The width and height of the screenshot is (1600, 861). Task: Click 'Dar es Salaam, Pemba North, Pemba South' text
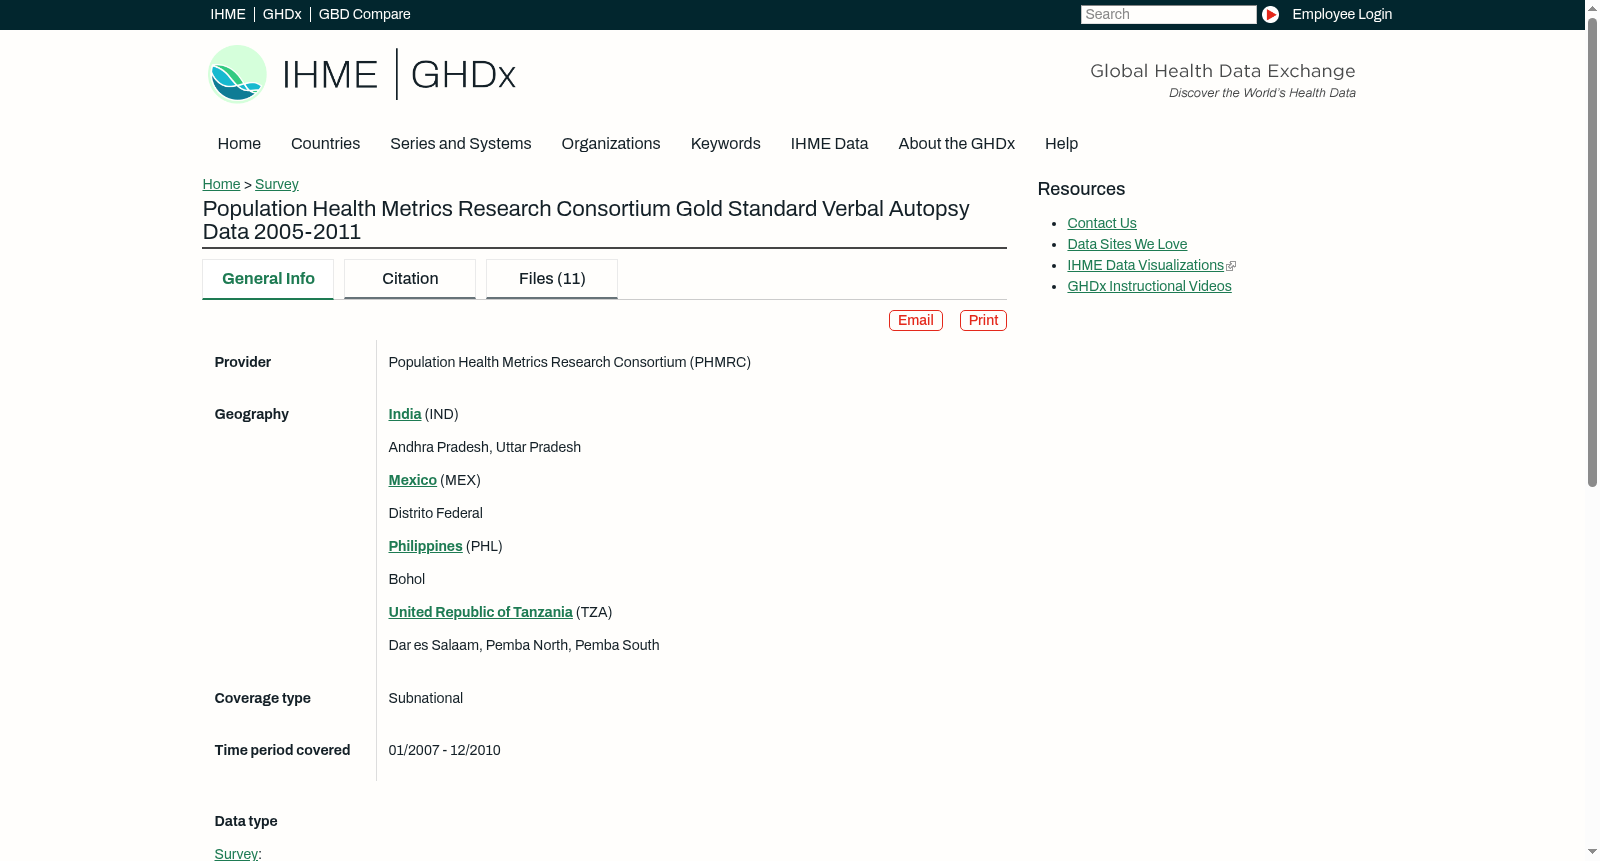523,645
